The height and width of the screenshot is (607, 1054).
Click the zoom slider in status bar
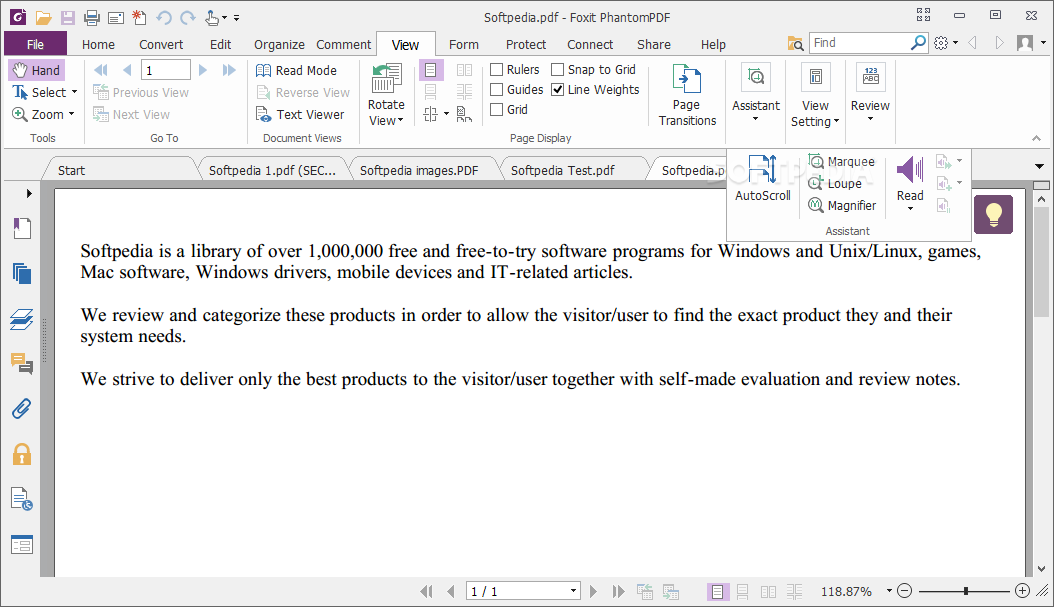(966, 591)
